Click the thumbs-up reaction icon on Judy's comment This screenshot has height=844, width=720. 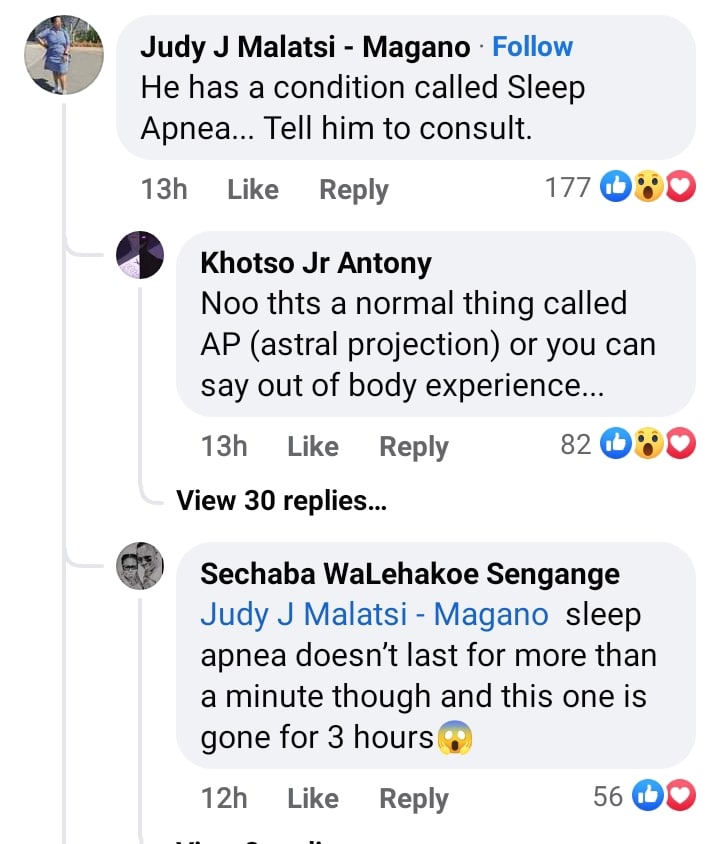point(615,187)
